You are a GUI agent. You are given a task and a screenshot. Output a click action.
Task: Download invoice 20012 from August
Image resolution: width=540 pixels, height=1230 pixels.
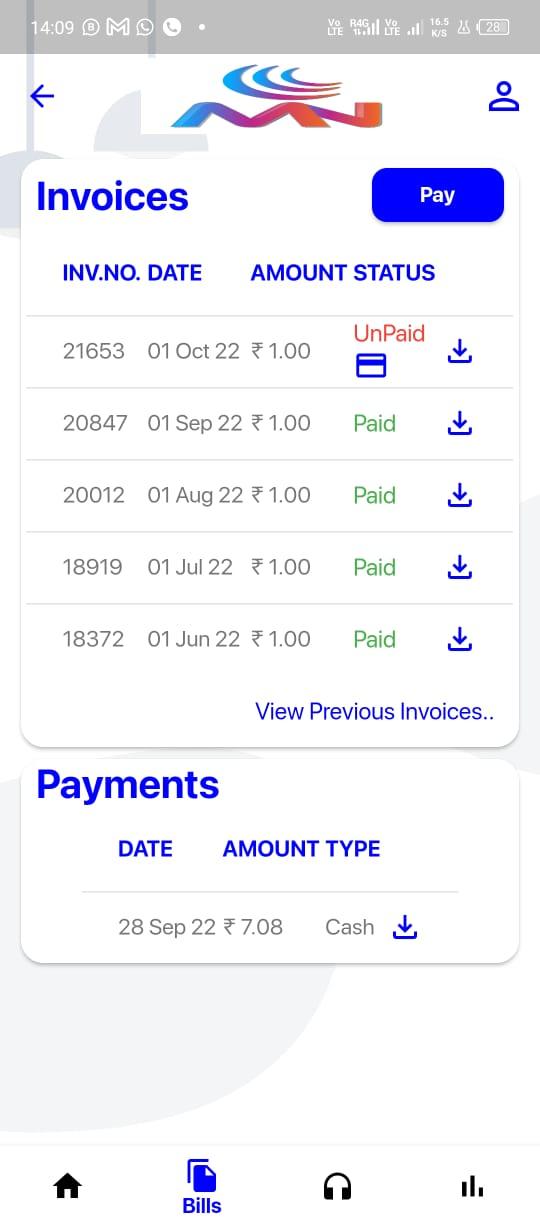click(x=459, y=495)
